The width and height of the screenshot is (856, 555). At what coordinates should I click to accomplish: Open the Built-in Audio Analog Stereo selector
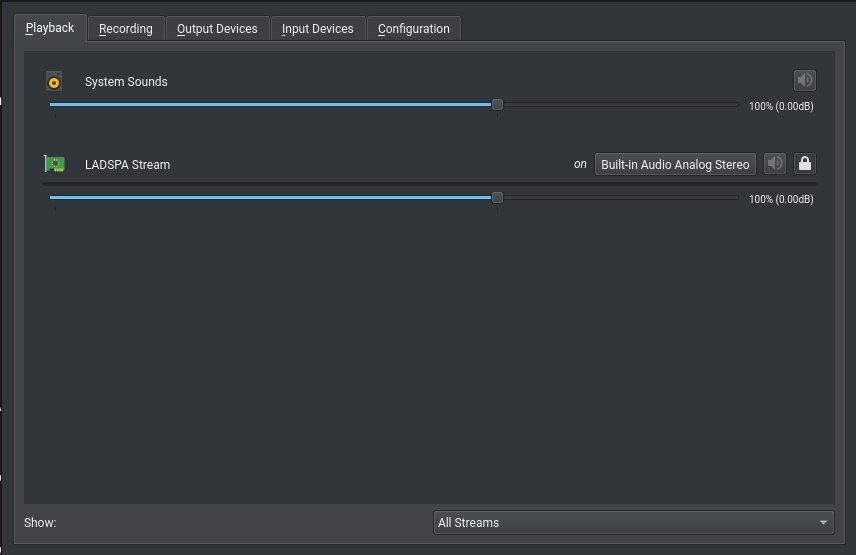[x=675, y=164]
